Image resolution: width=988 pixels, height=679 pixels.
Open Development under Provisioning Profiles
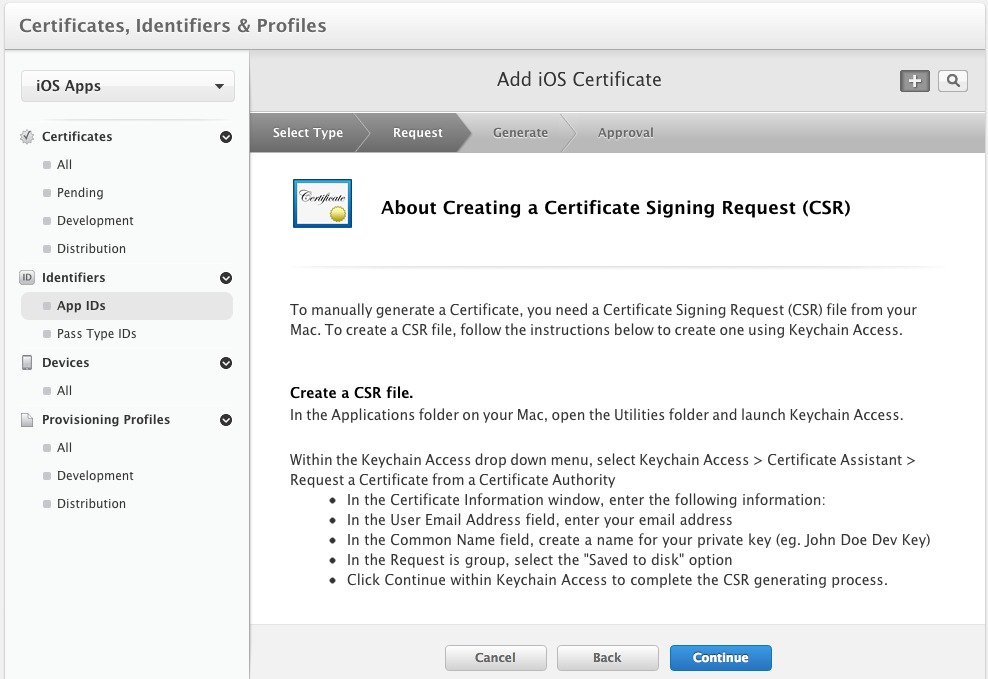click(95, 476)
